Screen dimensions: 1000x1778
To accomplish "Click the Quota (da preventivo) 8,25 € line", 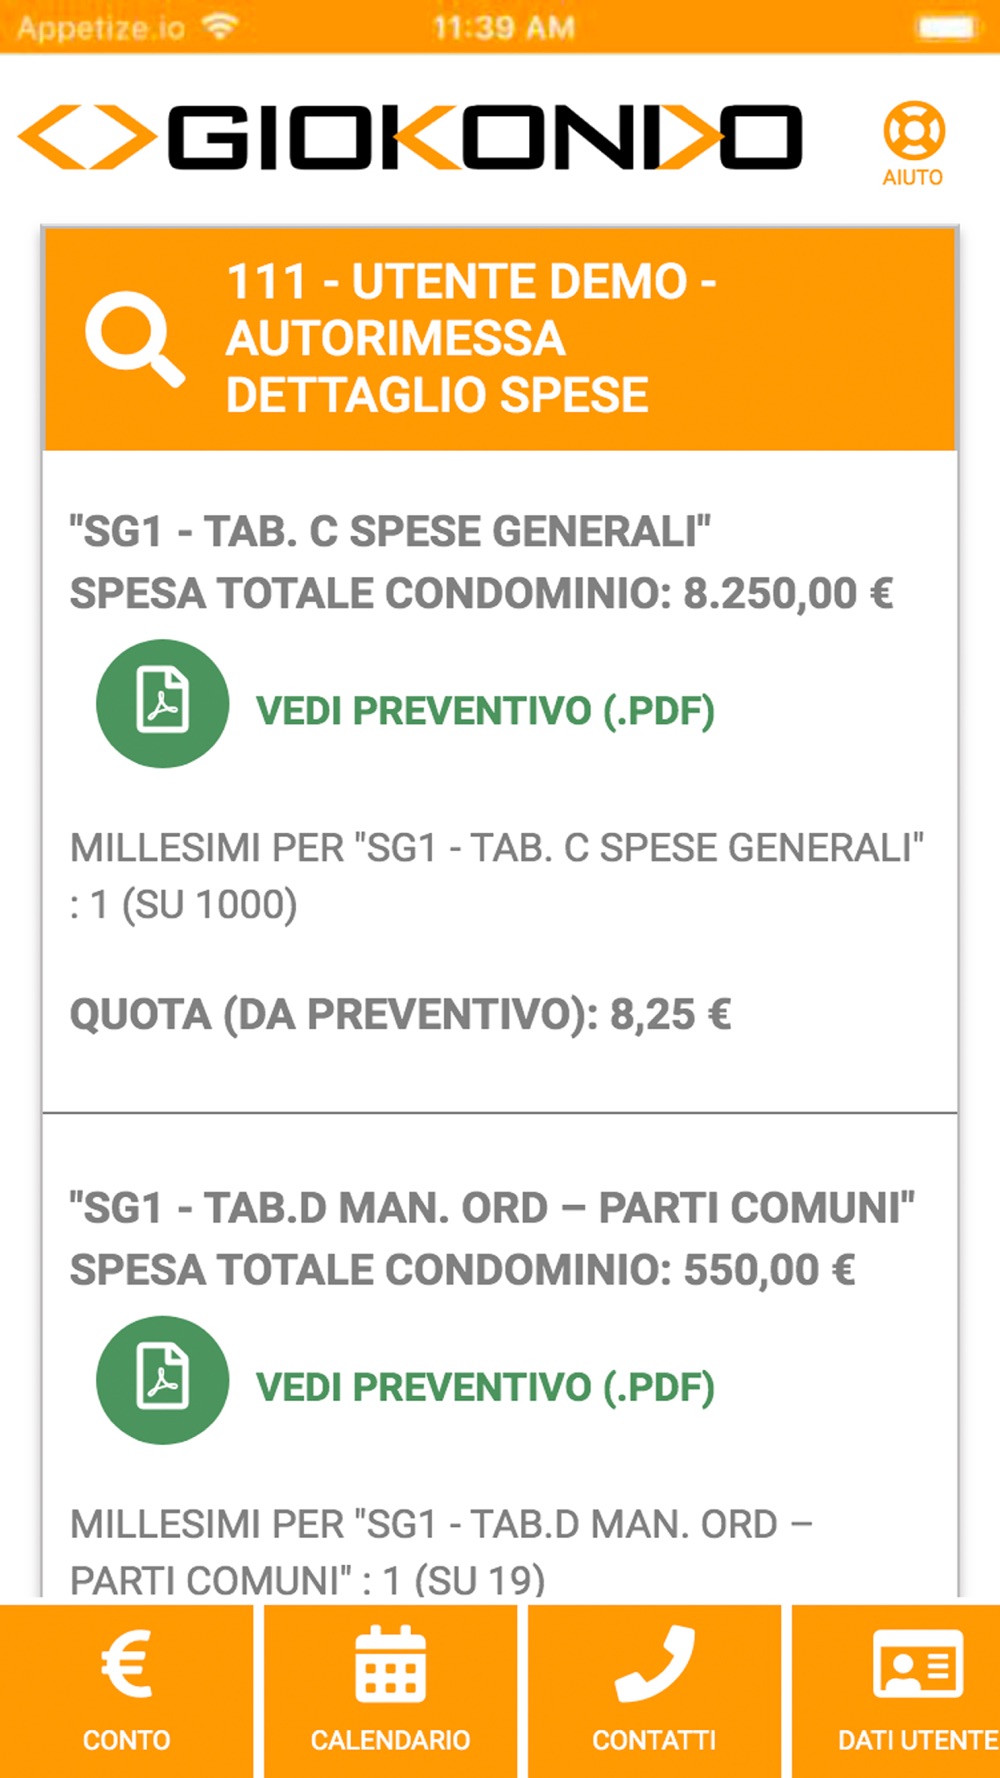I will tap(400, 1015).
